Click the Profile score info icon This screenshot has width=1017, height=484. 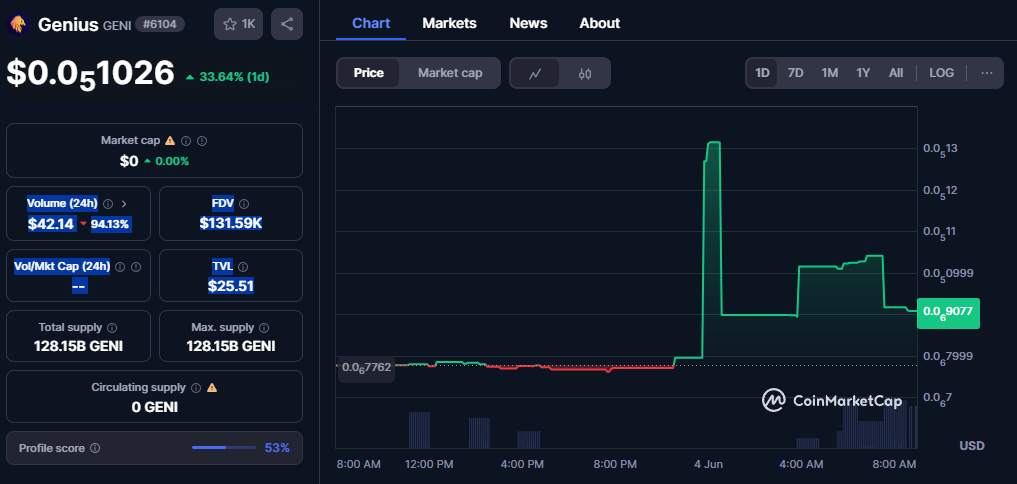95,448
